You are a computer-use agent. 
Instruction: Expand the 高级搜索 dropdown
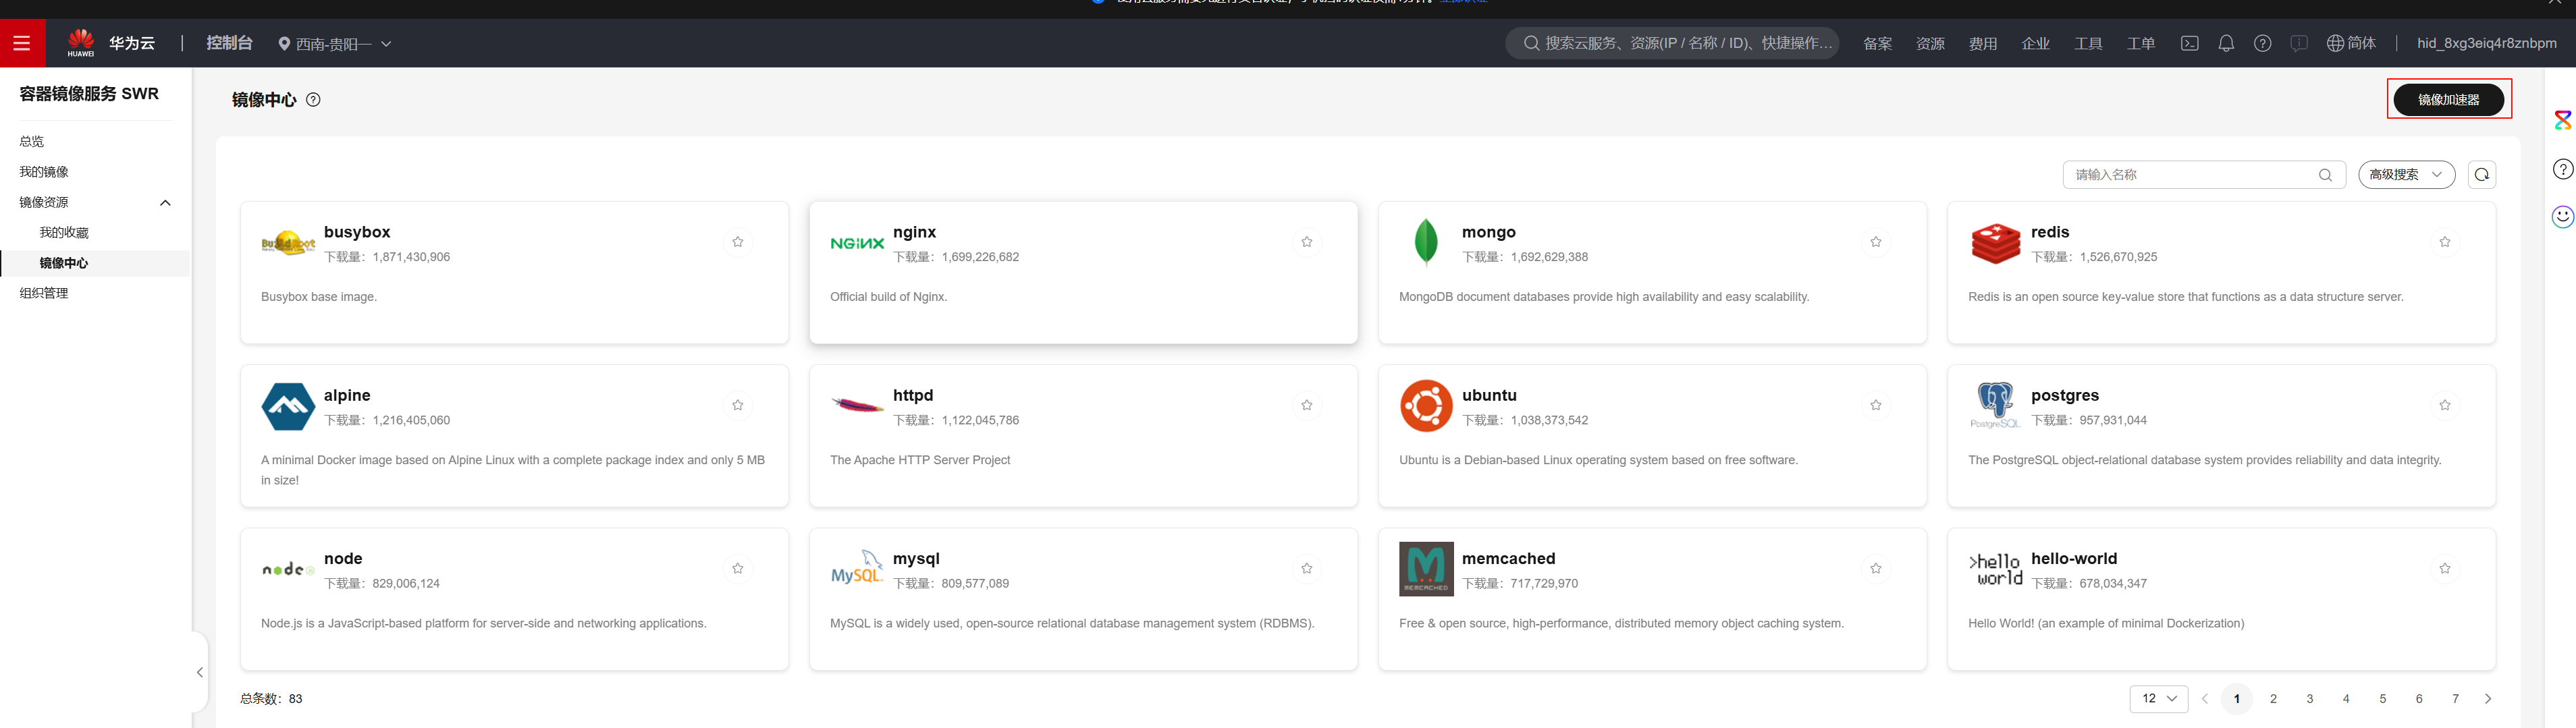click(x=2406, y=175)
